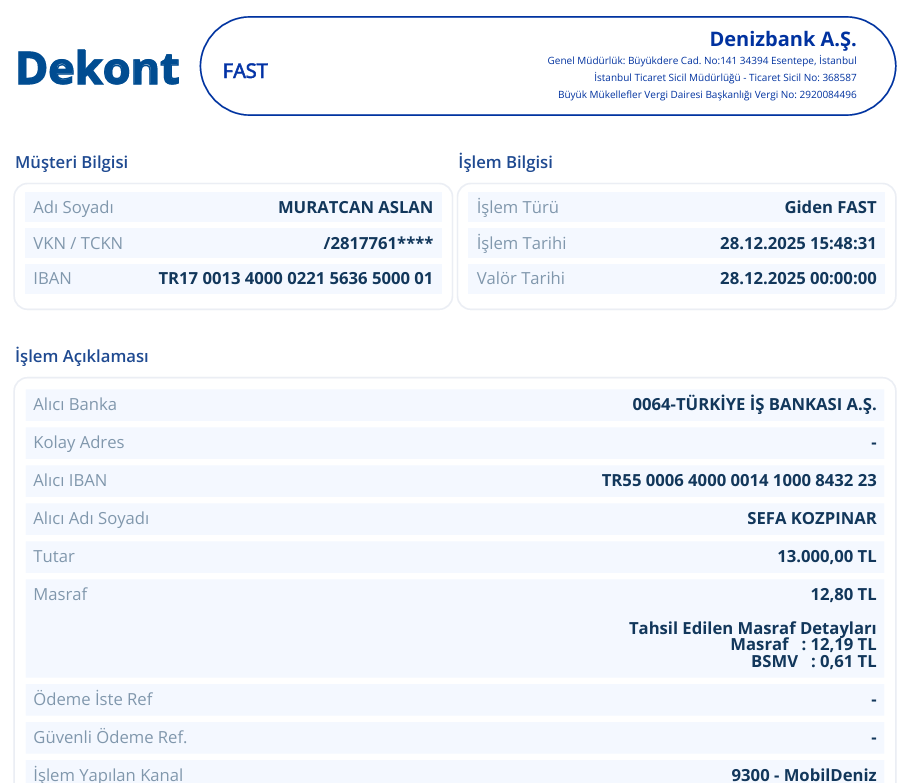Viewport: 904px width, 783px height.
Task: Select the FAST label in header
Action: click(x=245, y=71)
